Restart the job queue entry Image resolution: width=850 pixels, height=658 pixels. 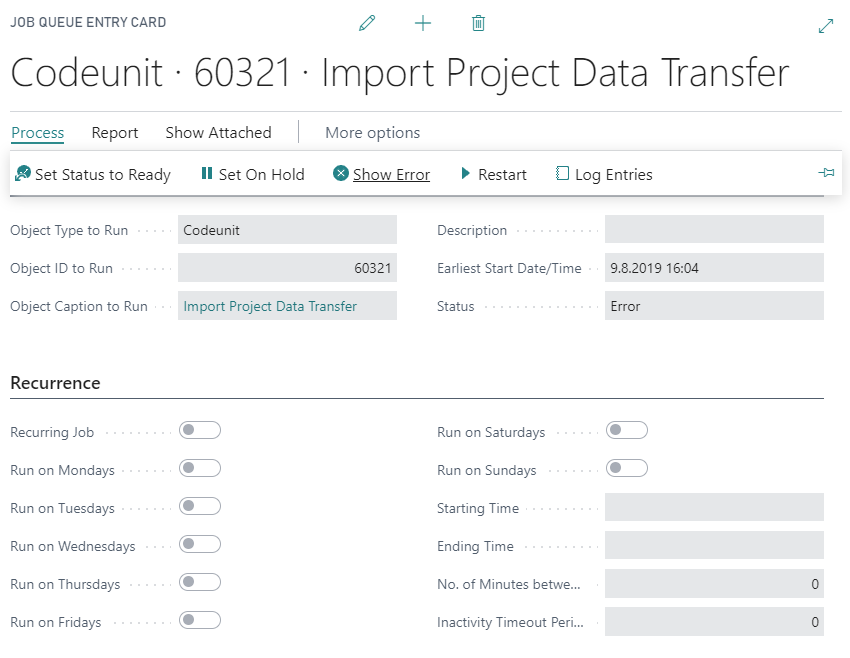point(493,174)
